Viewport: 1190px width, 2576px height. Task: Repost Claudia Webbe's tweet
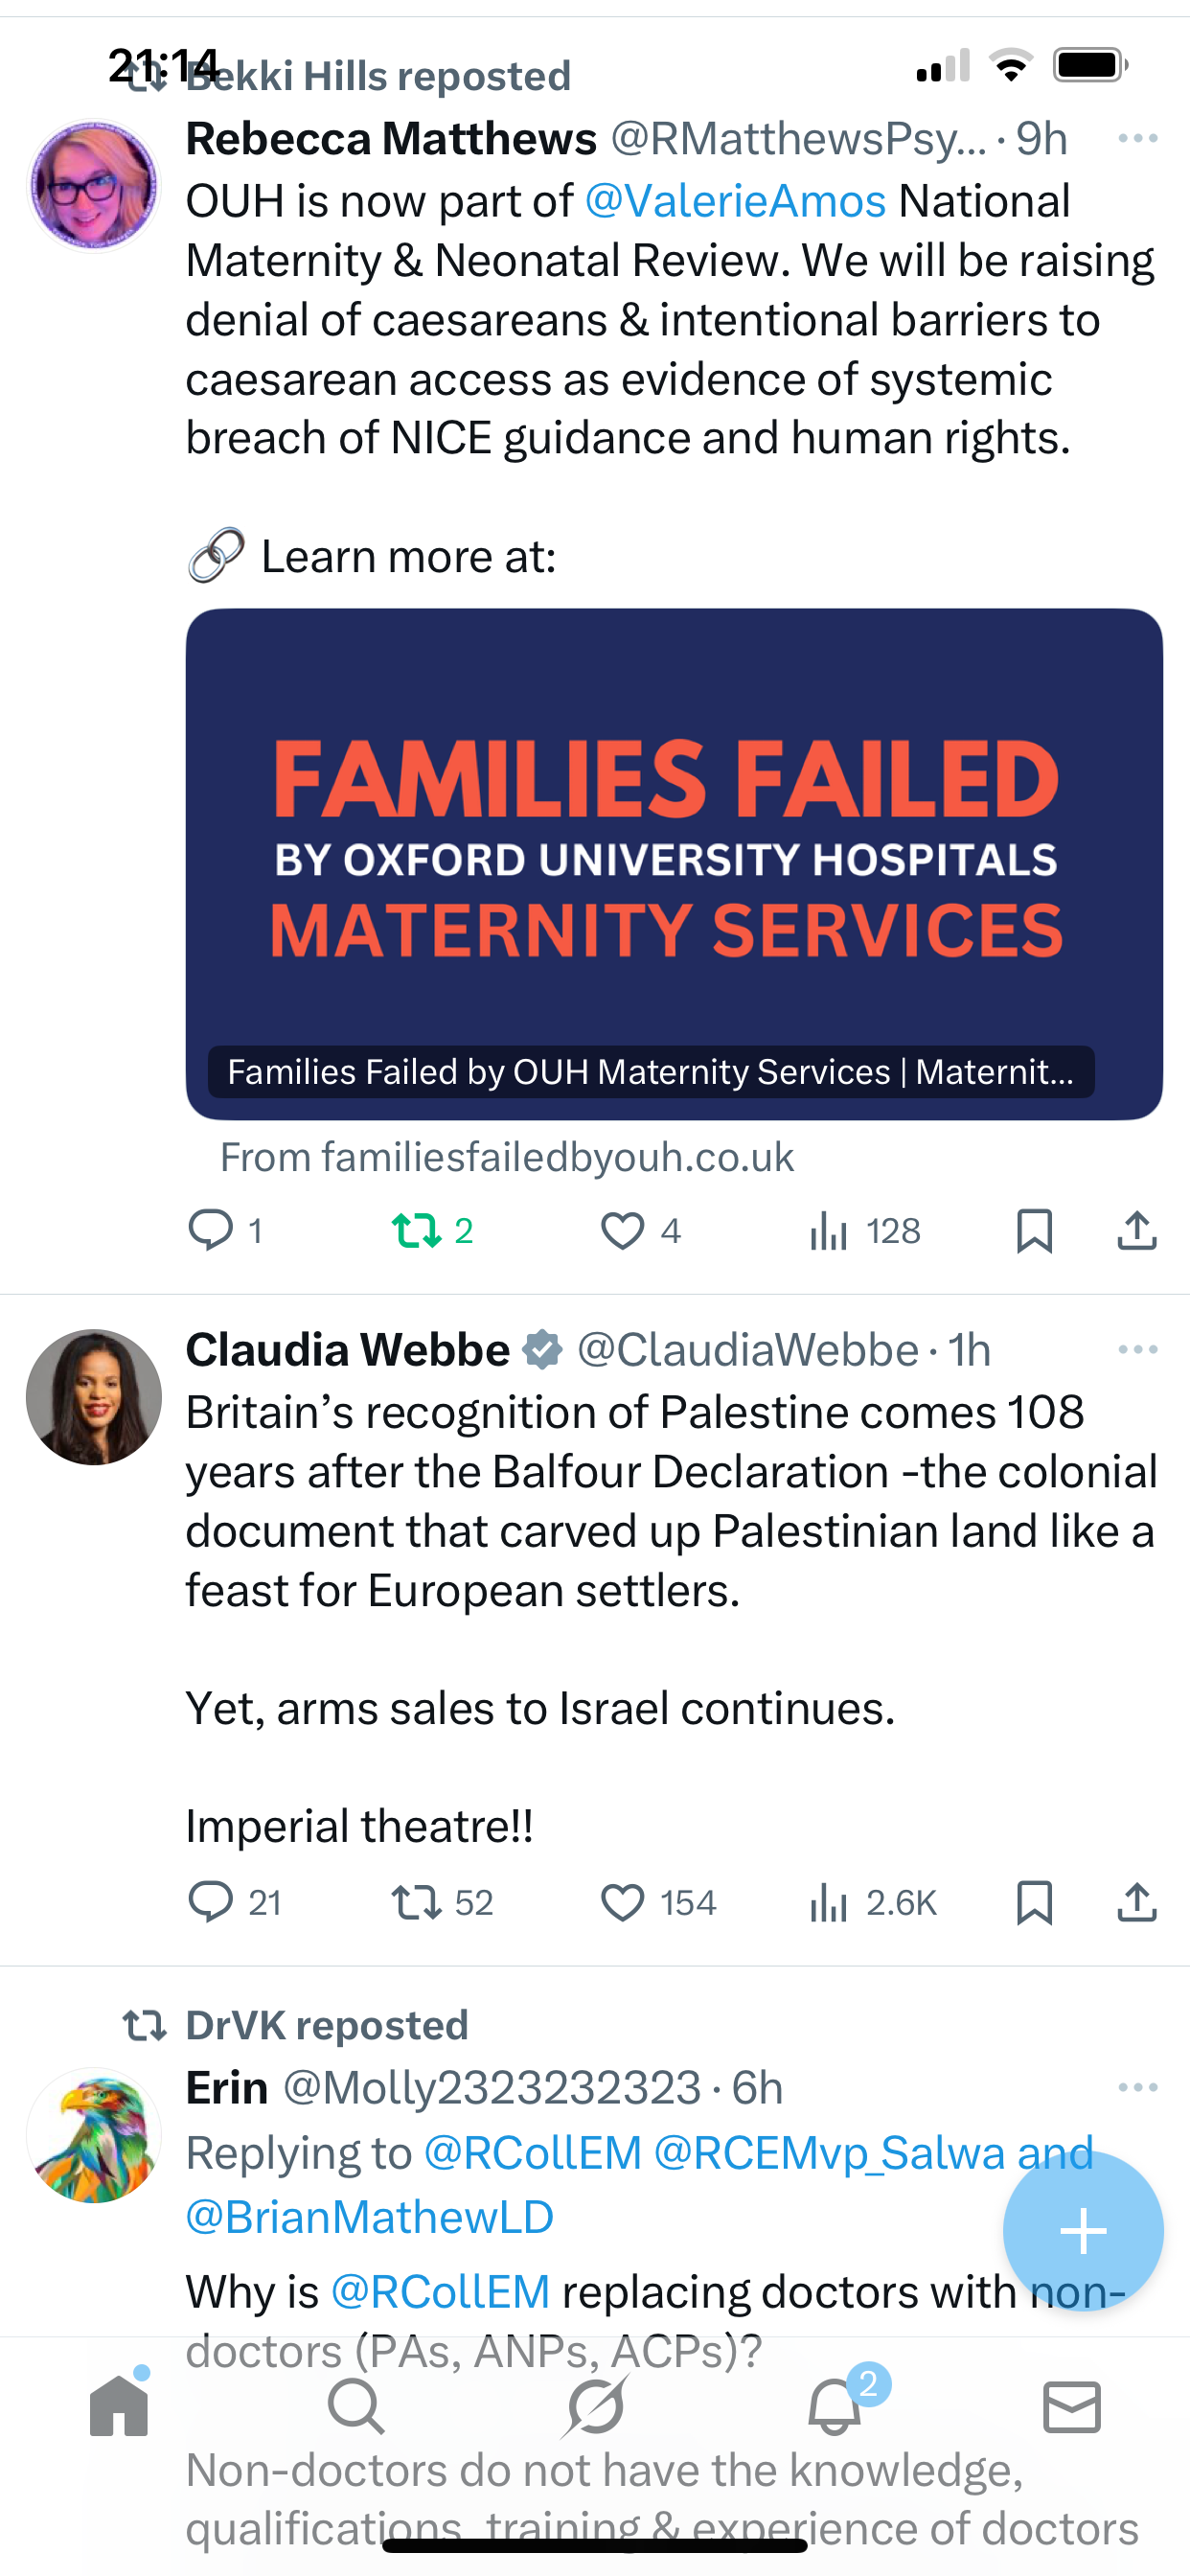click(x=416, y=1902)
